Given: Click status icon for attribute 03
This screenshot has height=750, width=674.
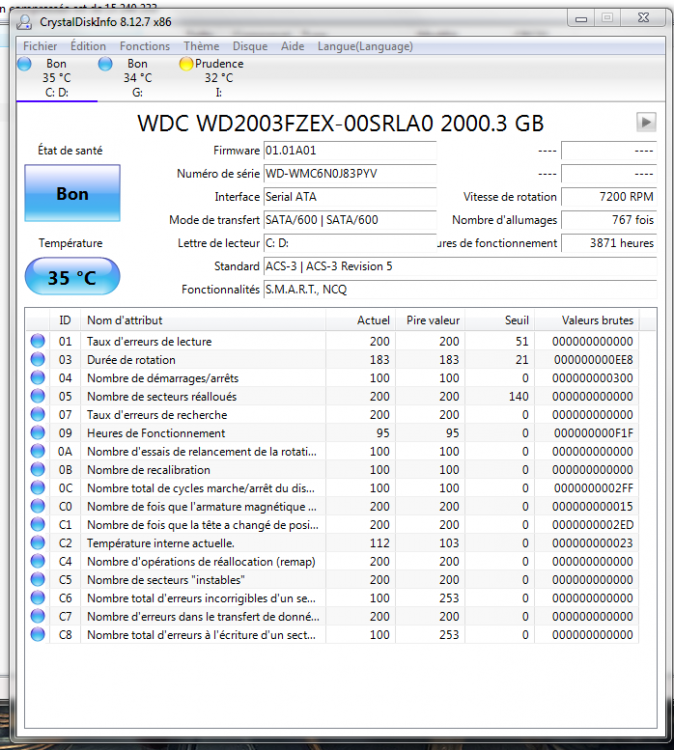Looking at the screenshot, I should (x=37, y=359).
